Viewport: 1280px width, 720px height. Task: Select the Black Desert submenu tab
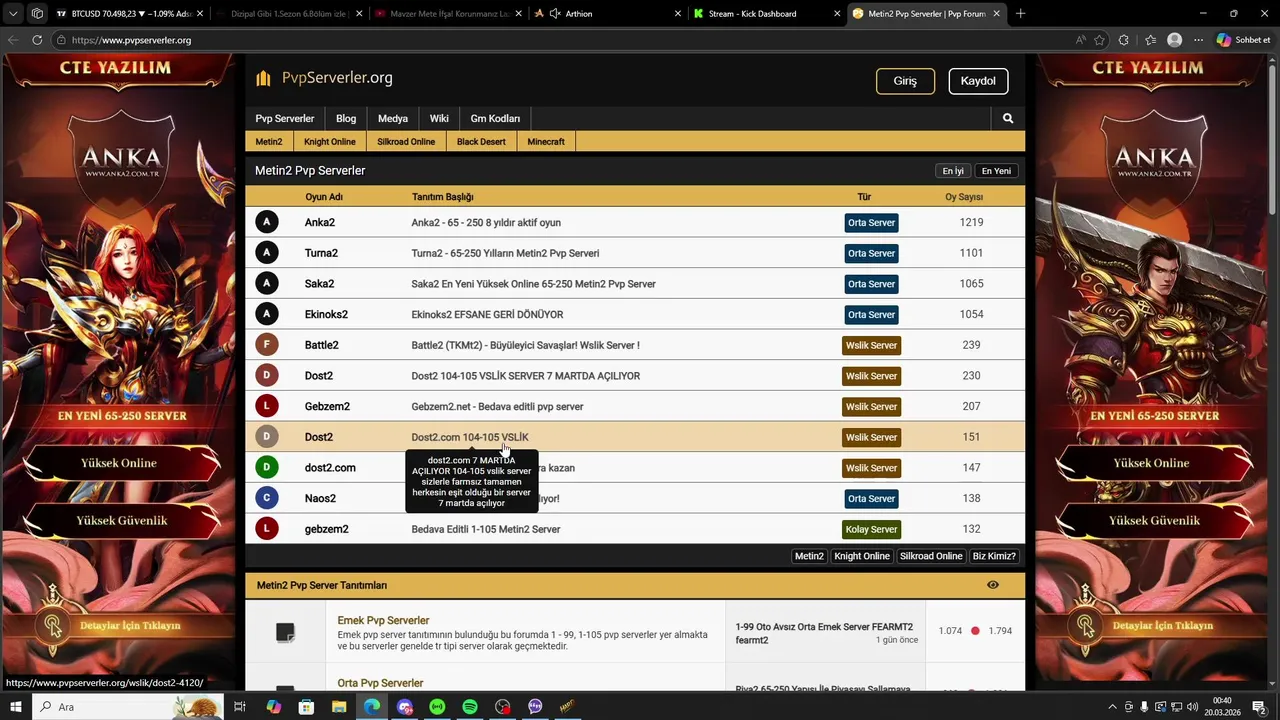tap(481, 142)
